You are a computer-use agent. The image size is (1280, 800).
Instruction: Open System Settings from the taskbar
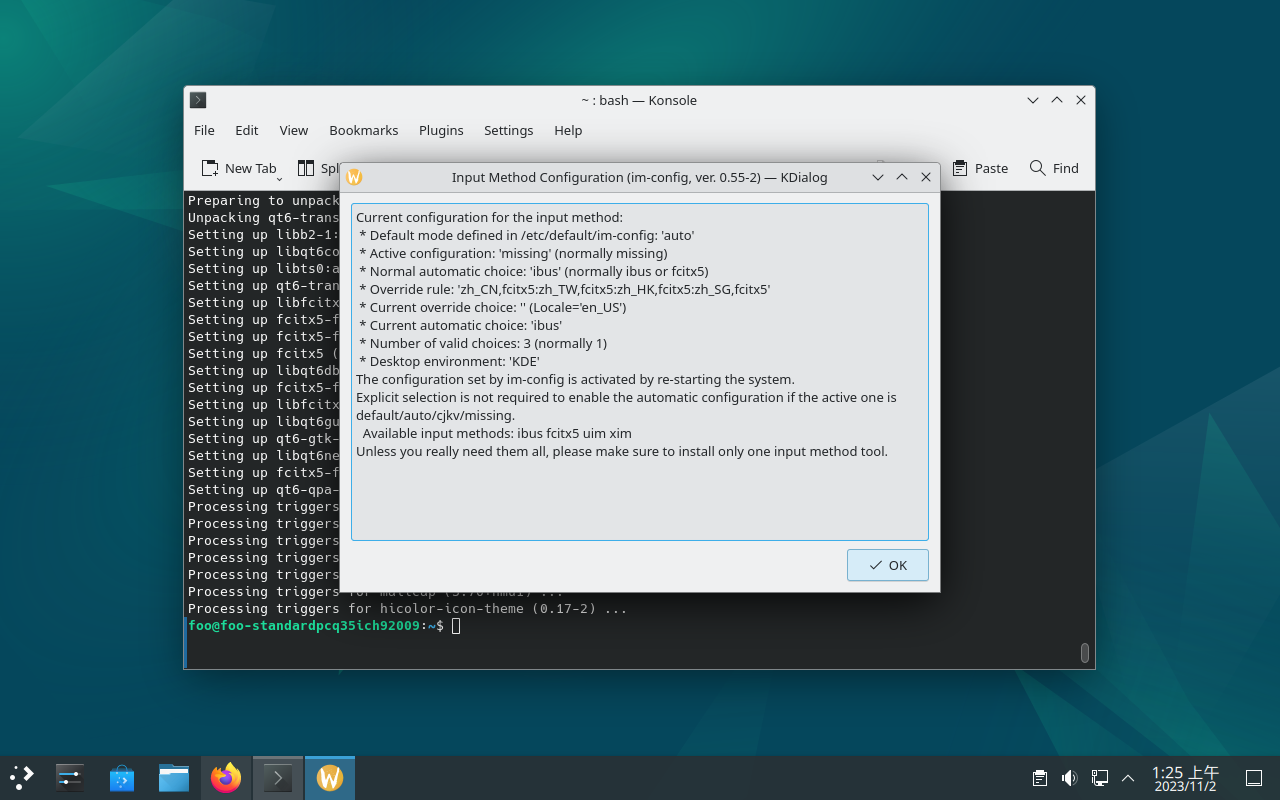pyautogui.click(x=70, y=777)
